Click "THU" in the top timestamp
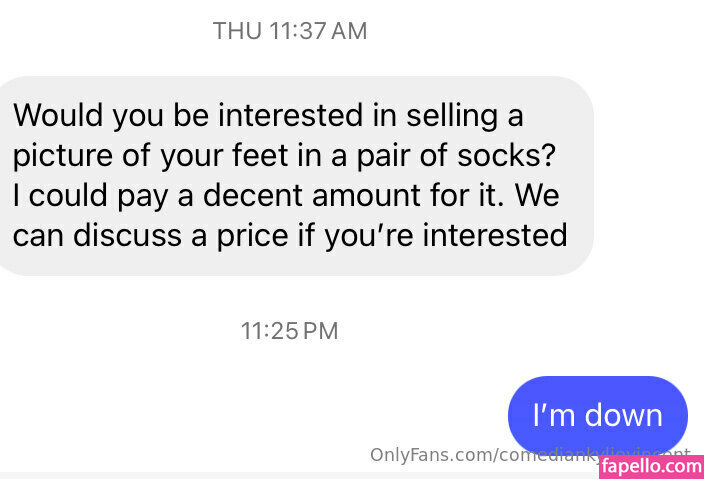The width and height of the screenshot is (704, 479). 236,31
